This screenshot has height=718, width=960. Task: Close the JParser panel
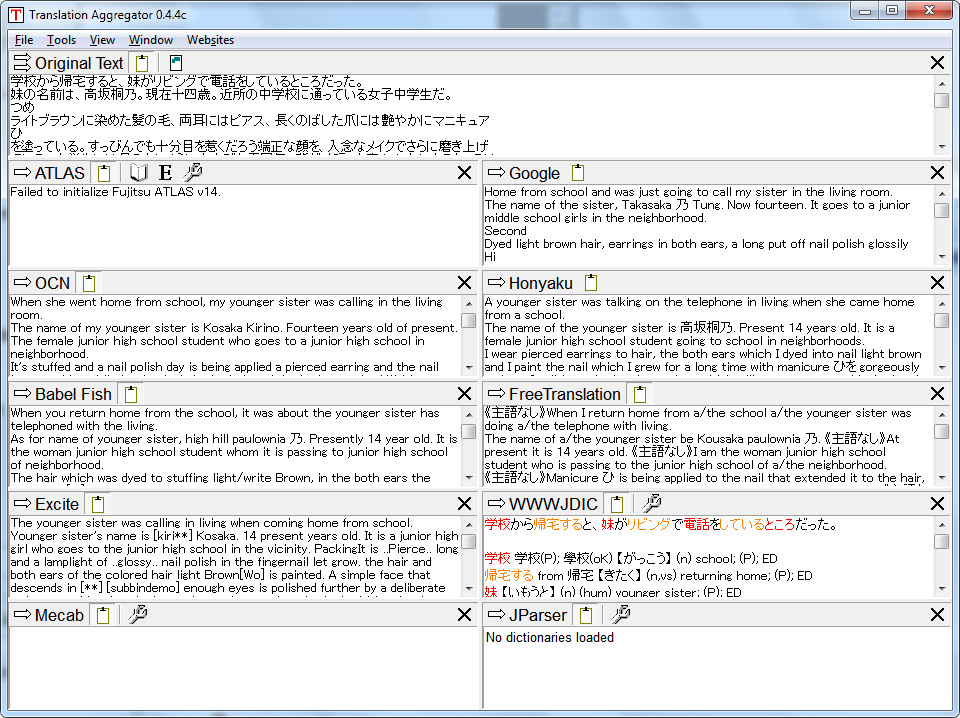click(x=937, y=615)
